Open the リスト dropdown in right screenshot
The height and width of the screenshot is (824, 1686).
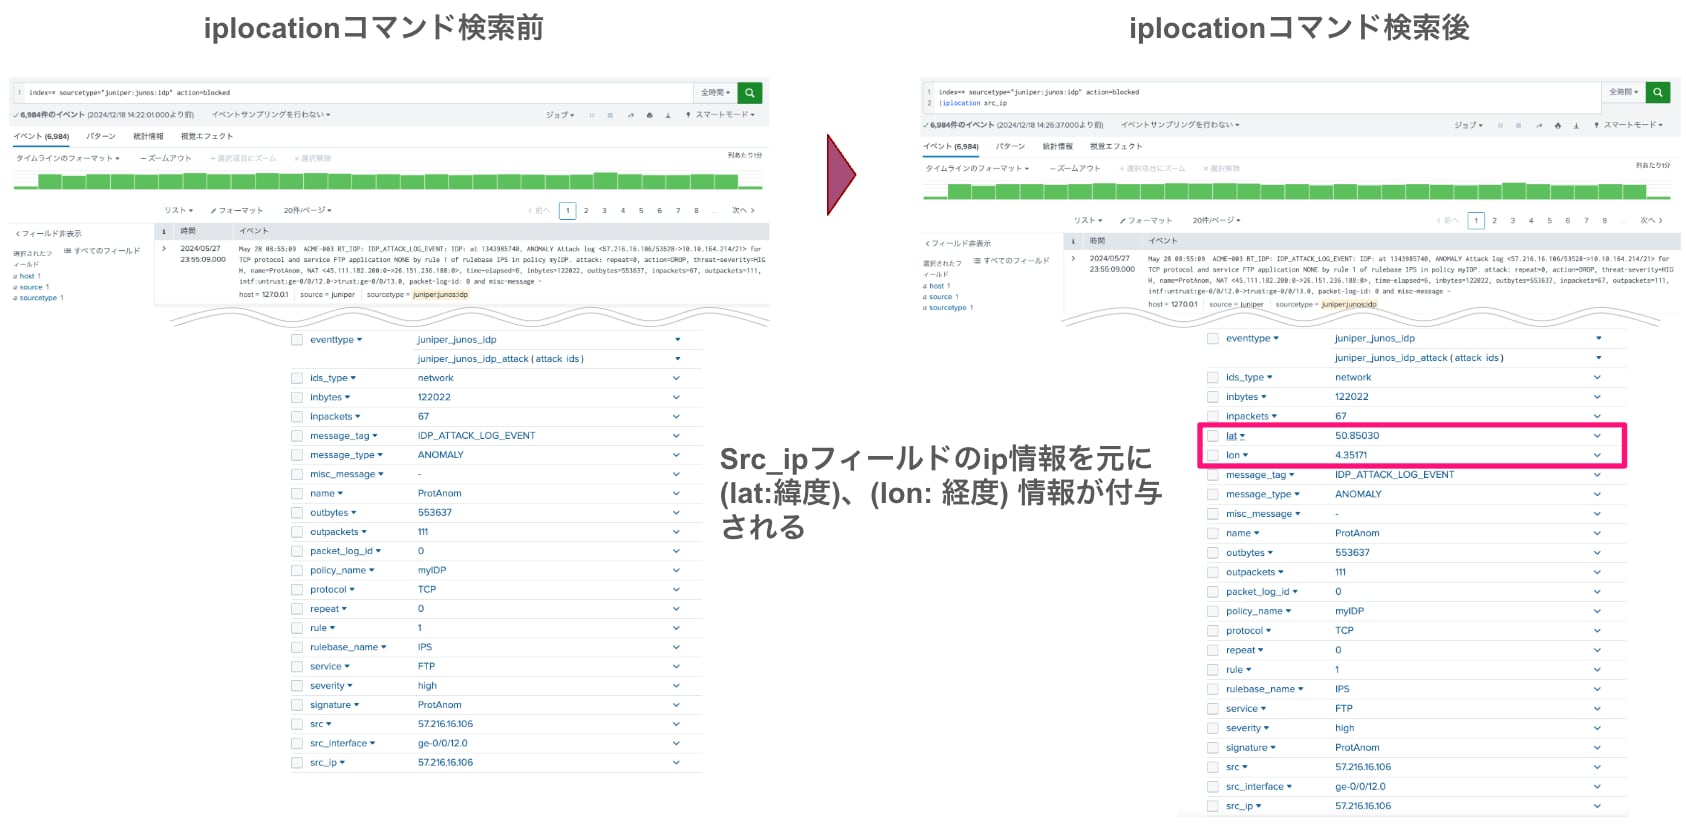coord(1088,220)
